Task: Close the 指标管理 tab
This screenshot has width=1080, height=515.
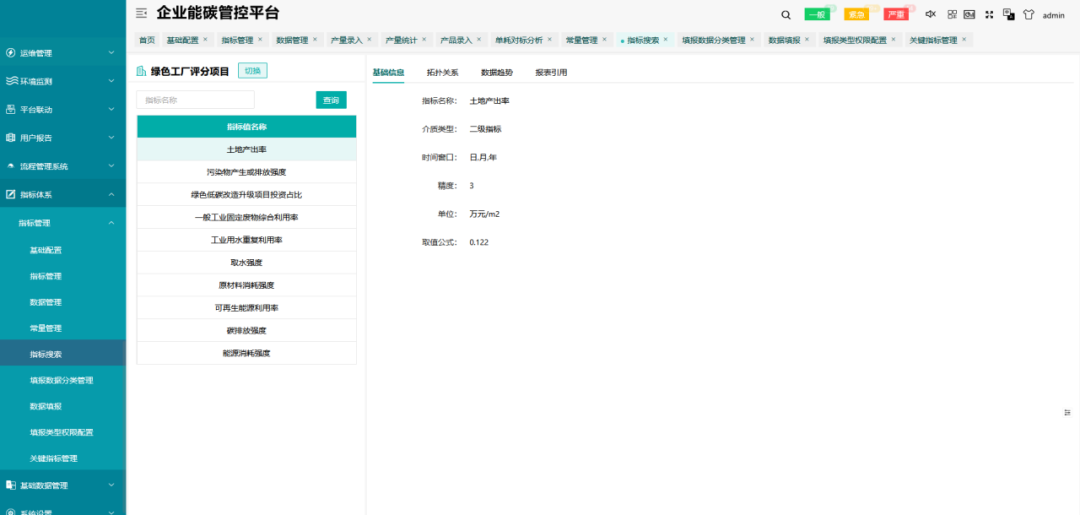Action: 260,39
